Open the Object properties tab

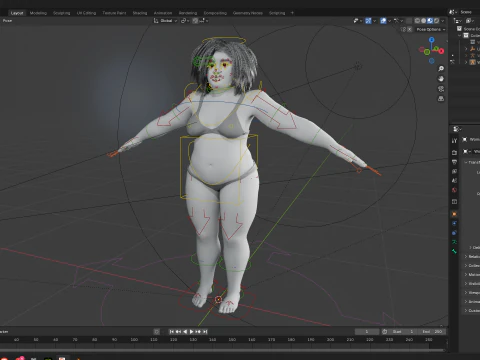pos(454,214)
